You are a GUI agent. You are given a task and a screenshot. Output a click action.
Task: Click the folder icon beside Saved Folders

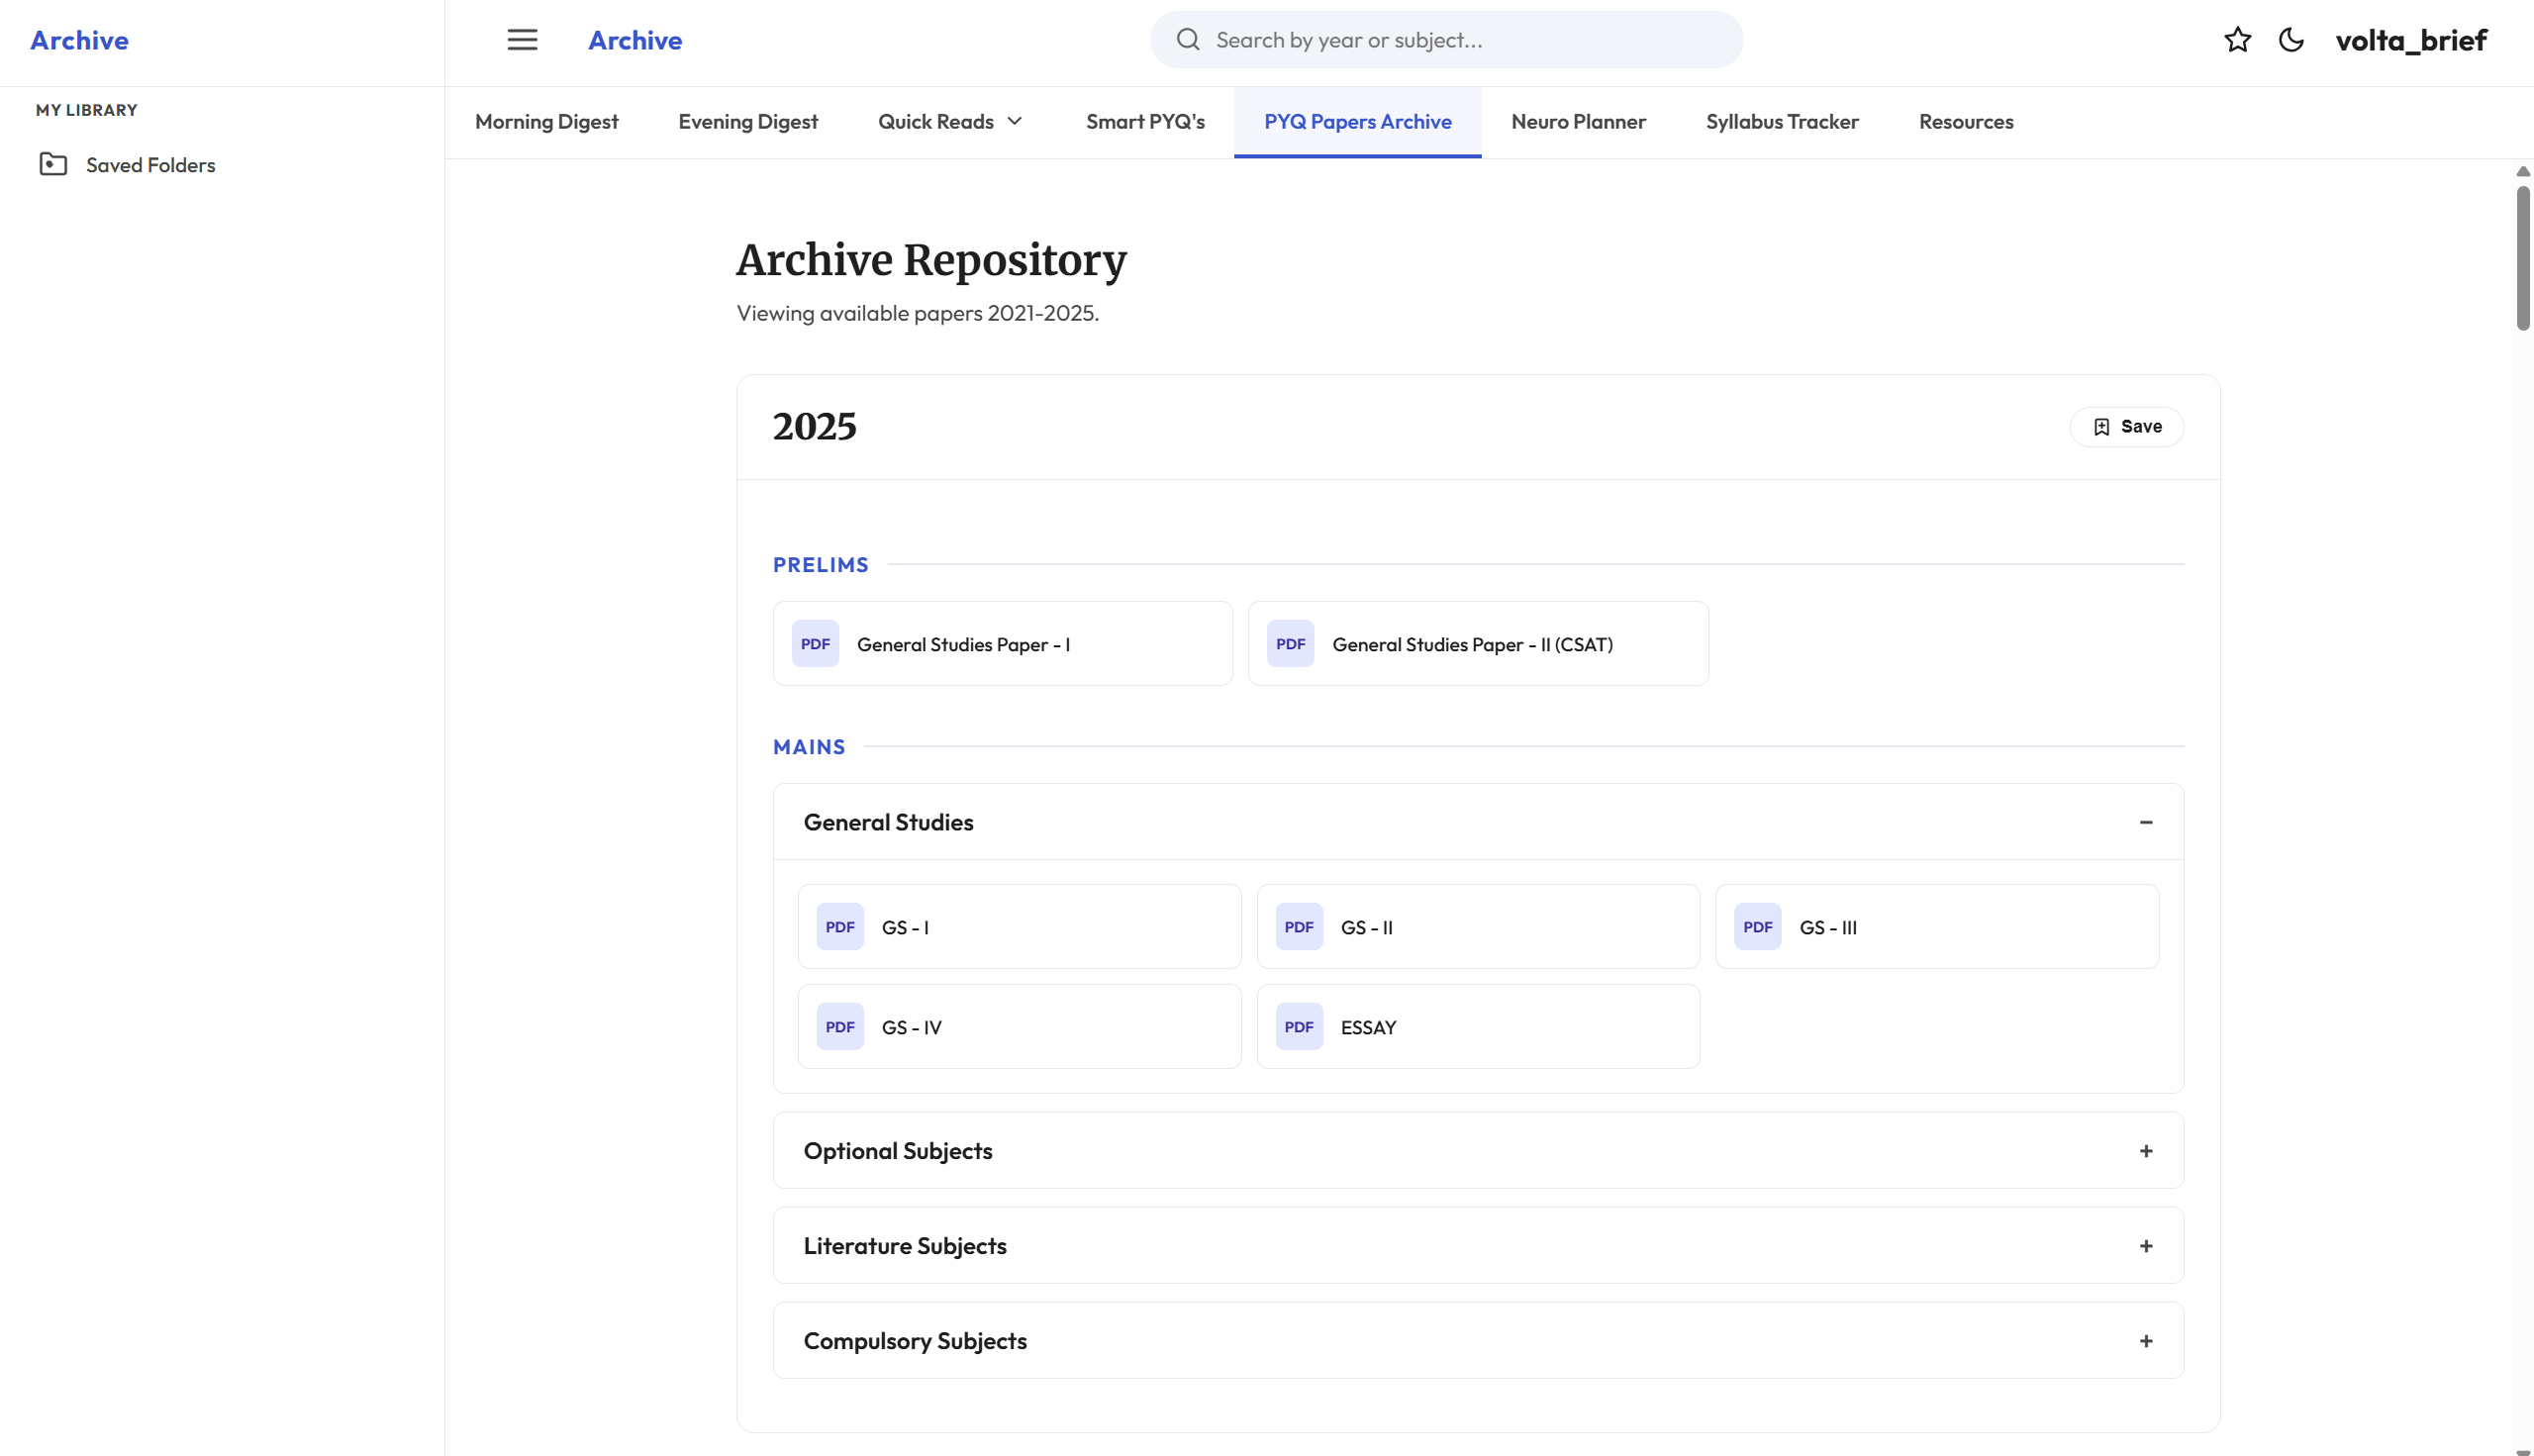[x=52, y=164]
